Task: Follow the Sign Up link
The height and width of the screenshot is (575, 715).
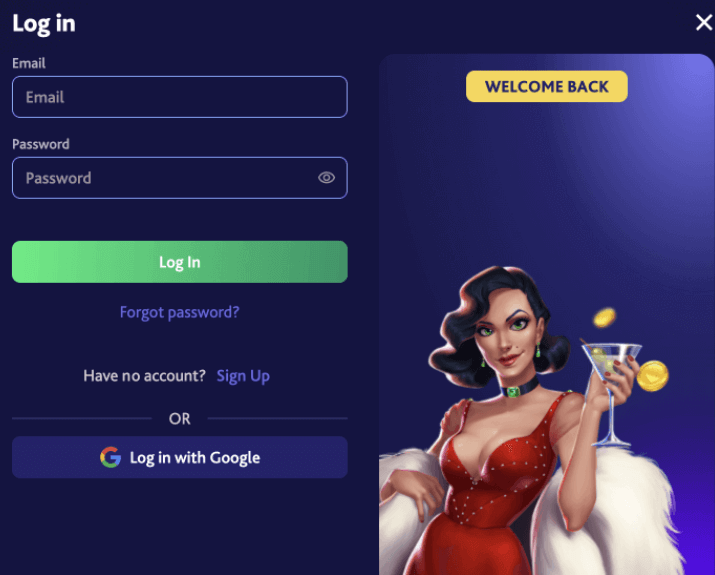Action: coord(243,376)
